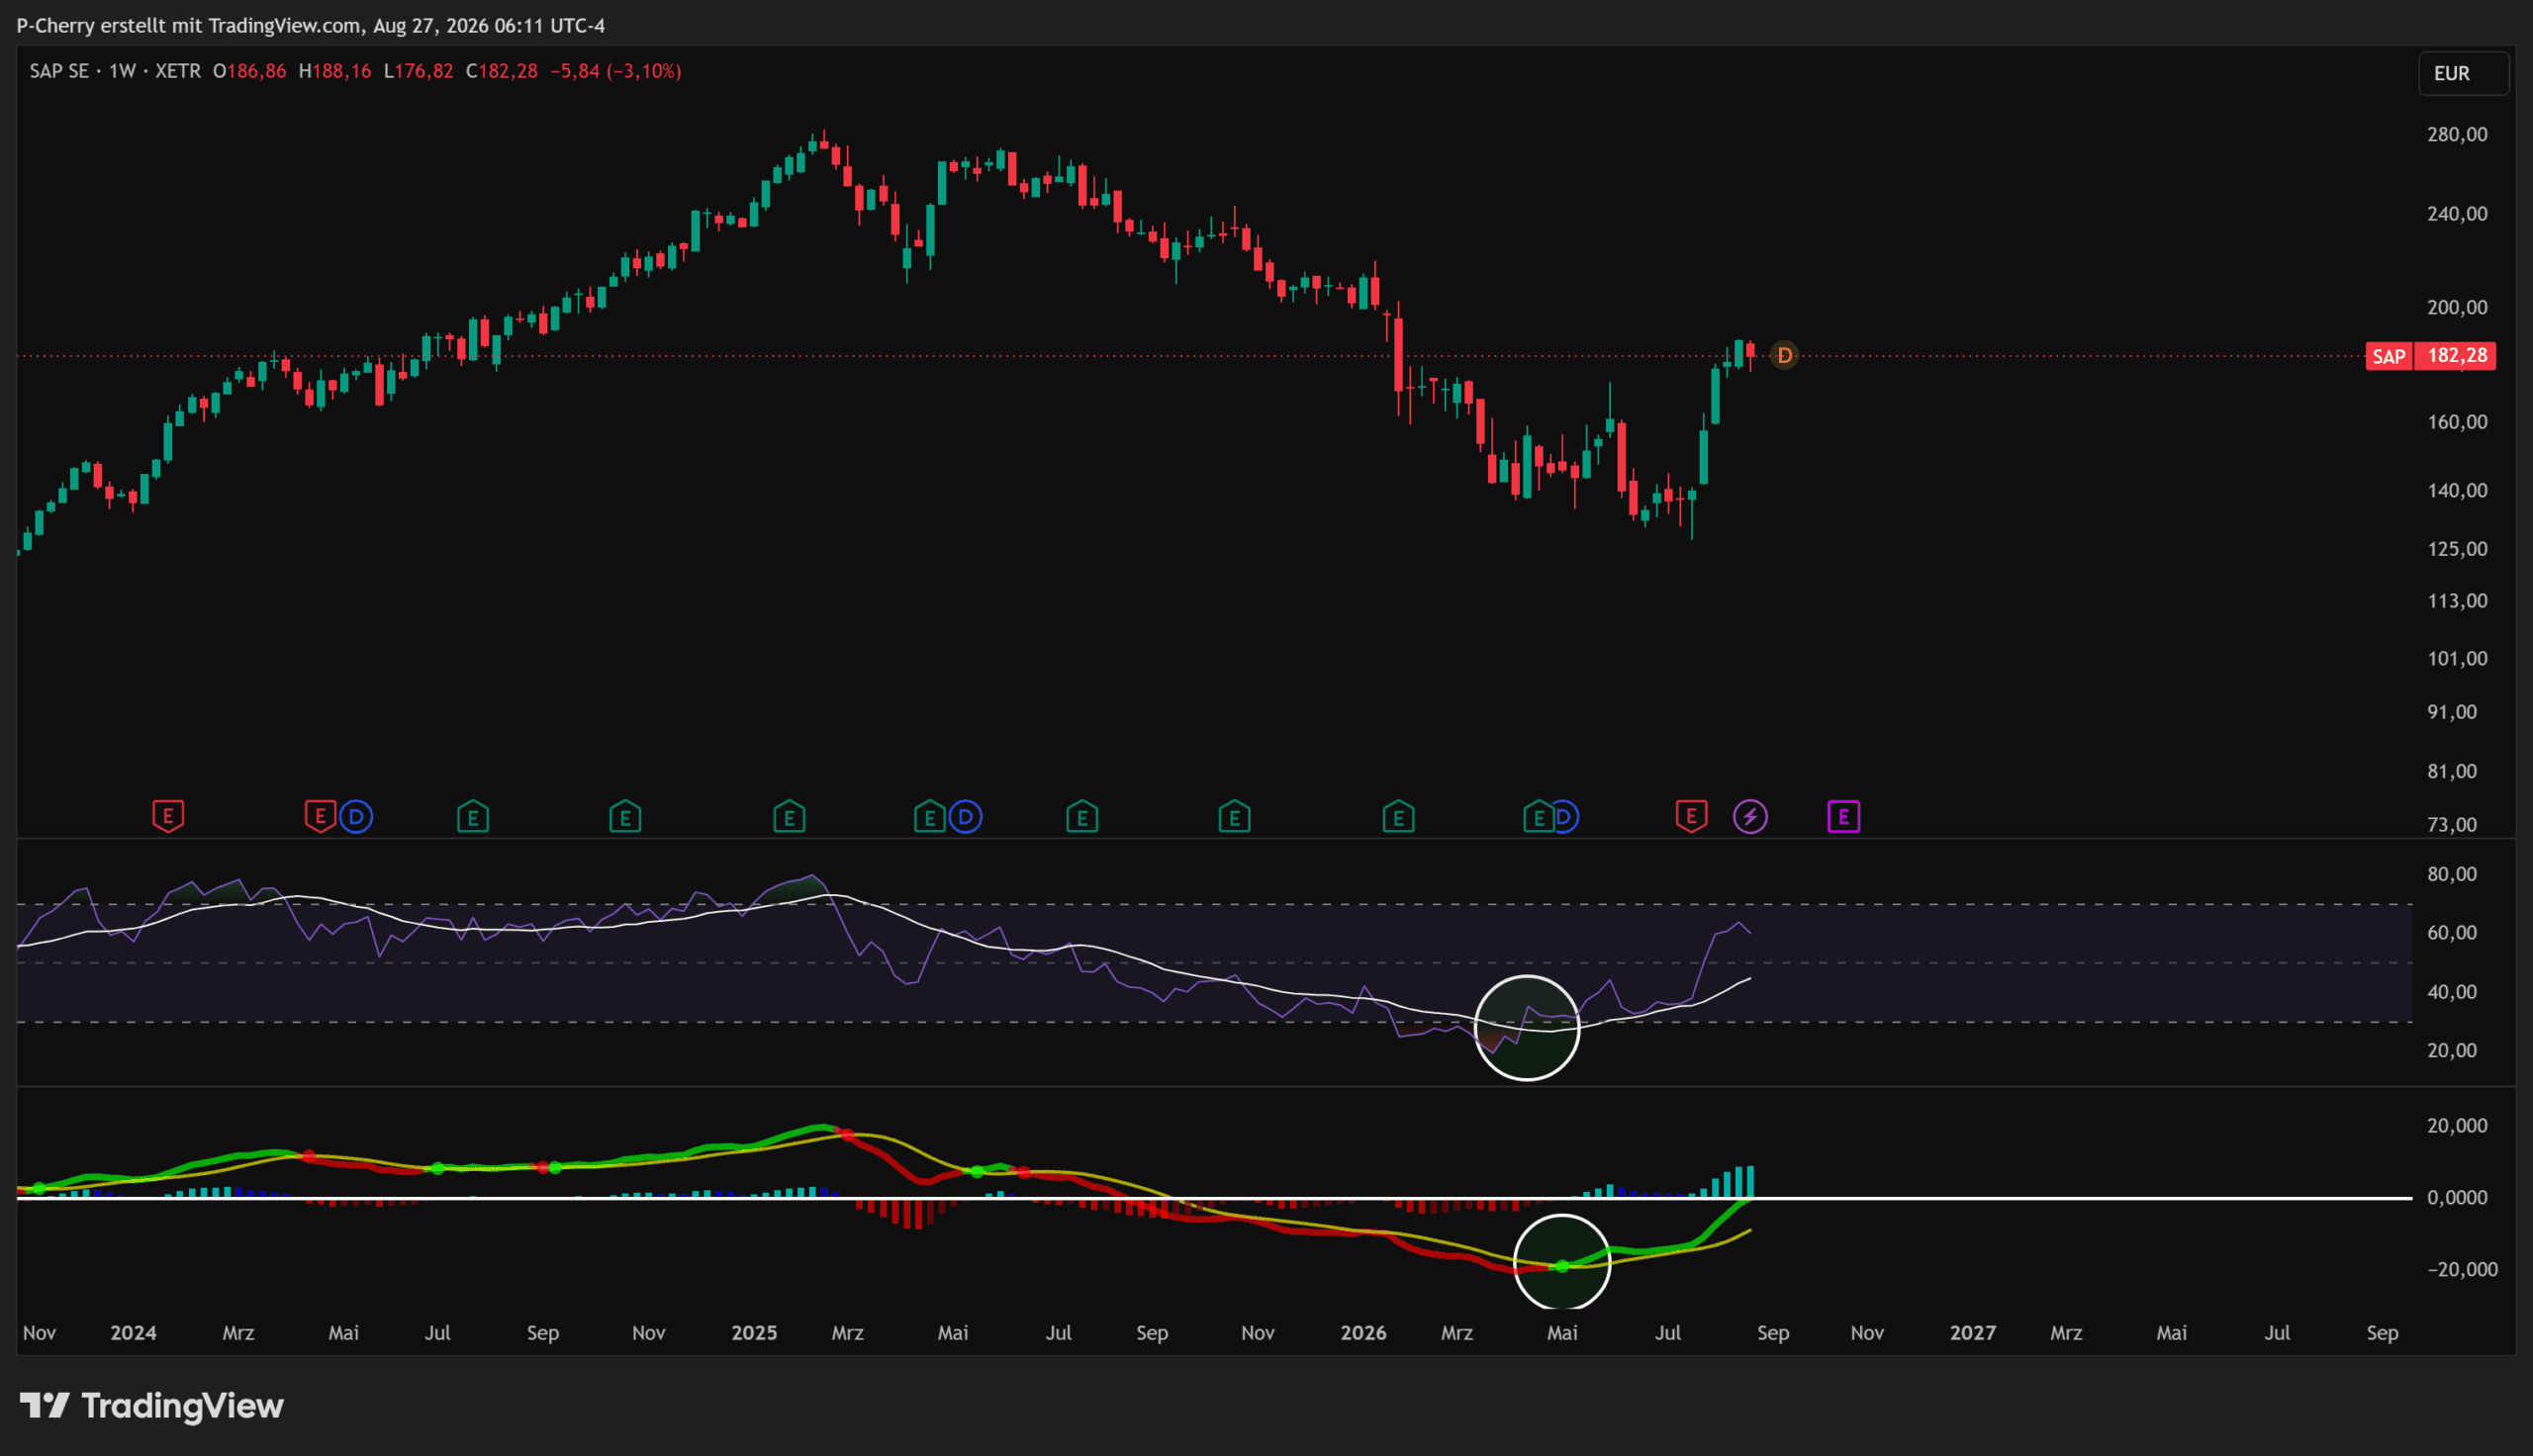Open the red earnings marker of July 2026
The width and height of the screenshot is (2533, 1456).
pos(1691,816)
